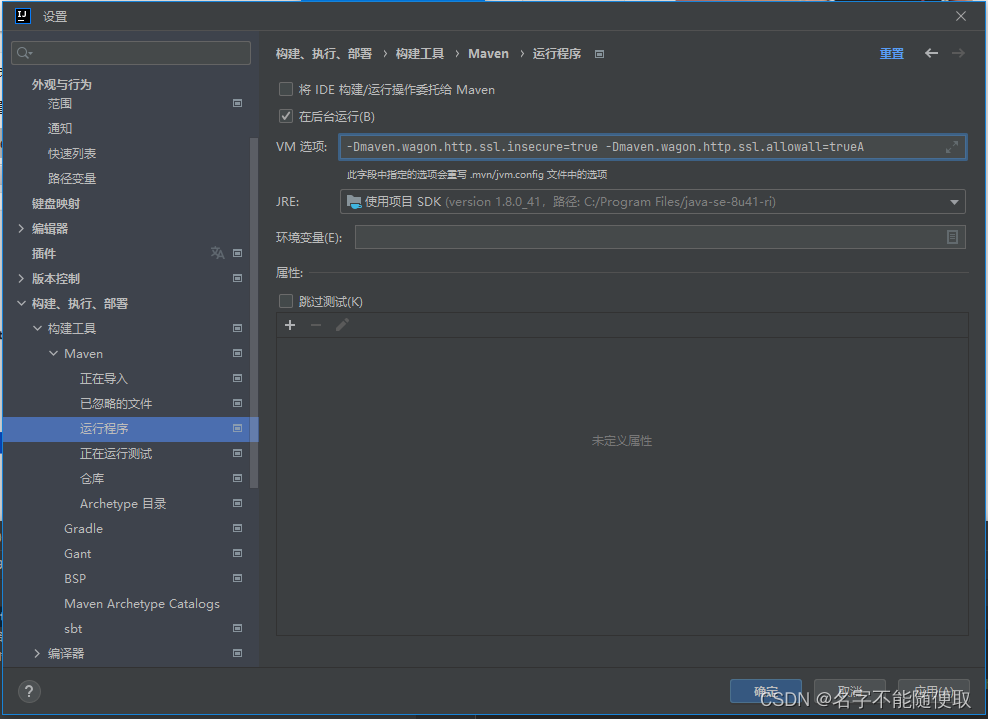This screenshot has width=988, height=719.
Task: Click the translation icon next to 插件
Action: pyautogui.click(x=217, y=253)
